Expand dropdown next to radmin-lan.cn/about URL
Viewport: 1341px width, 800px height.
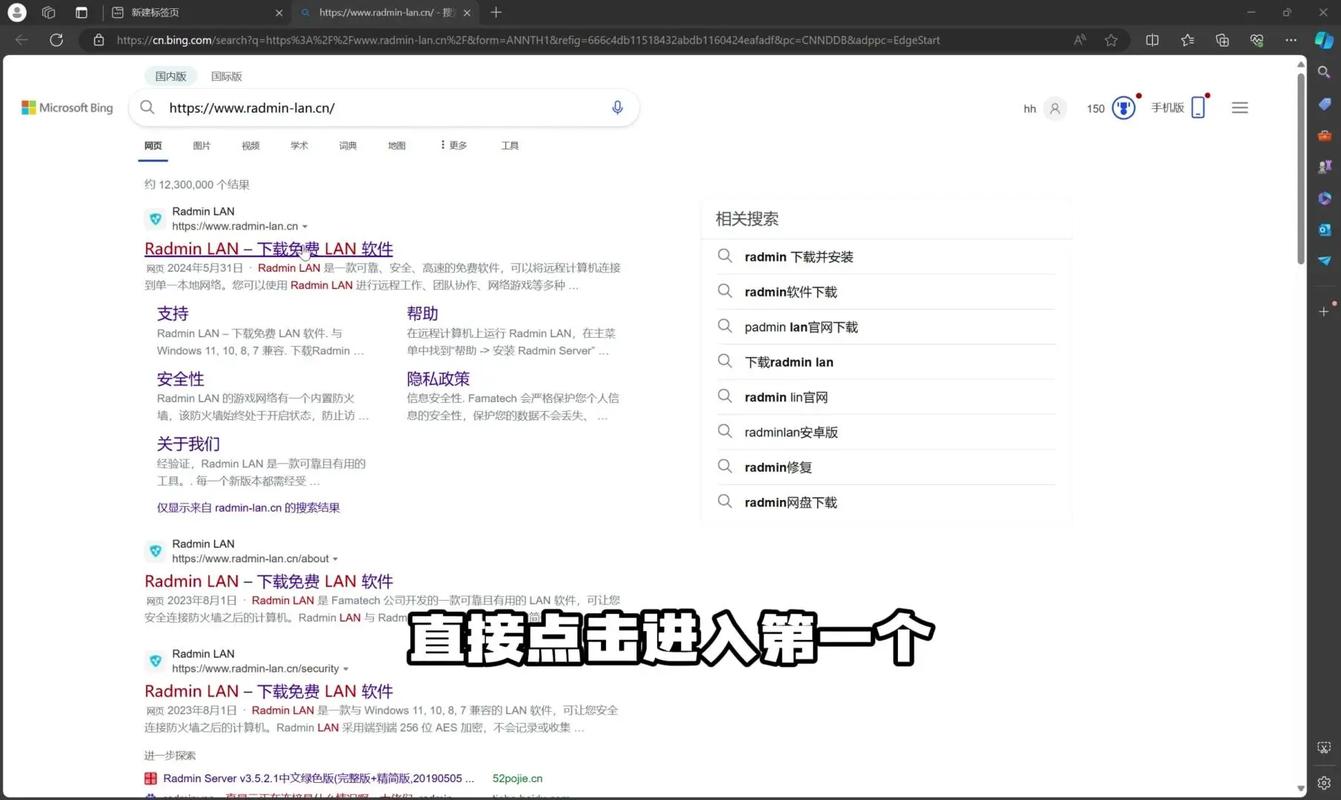coord(335,559)
